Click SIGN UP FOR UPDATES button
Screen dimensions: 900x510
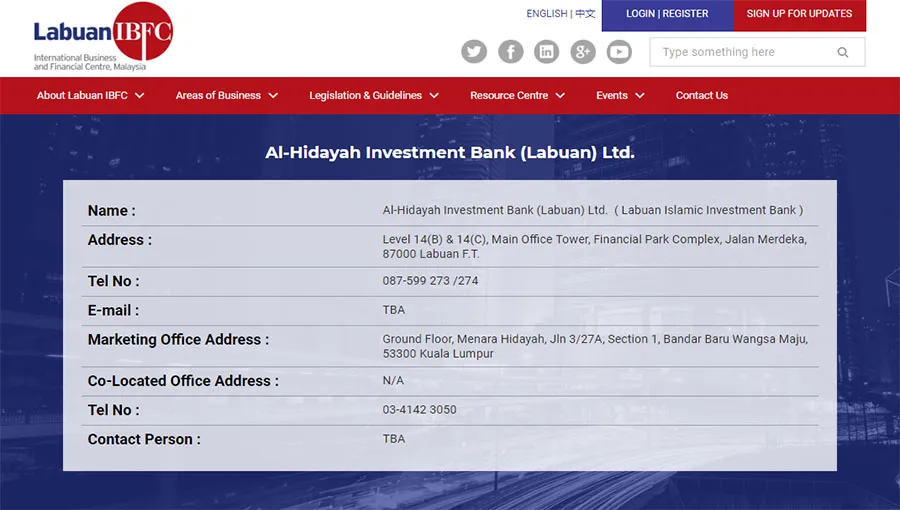point(800,15)
